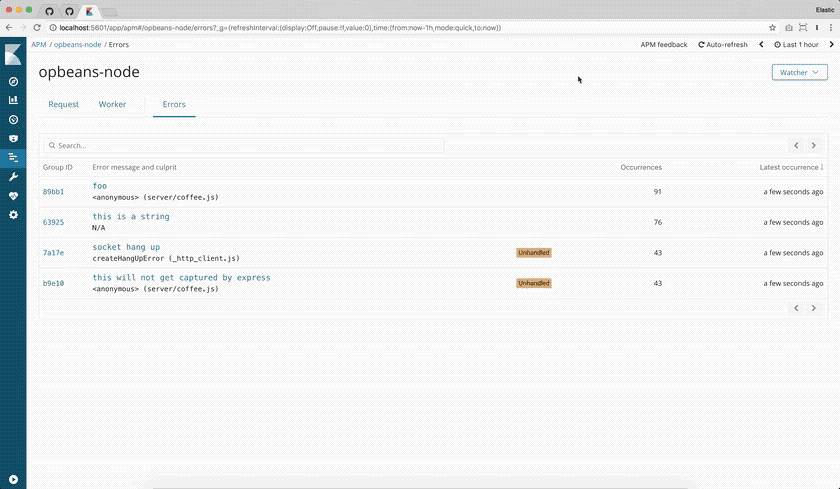Open Visualize bar chart icon in sidebar
The height and width of the screenshot is (489, 840).
tap(13, 100)
